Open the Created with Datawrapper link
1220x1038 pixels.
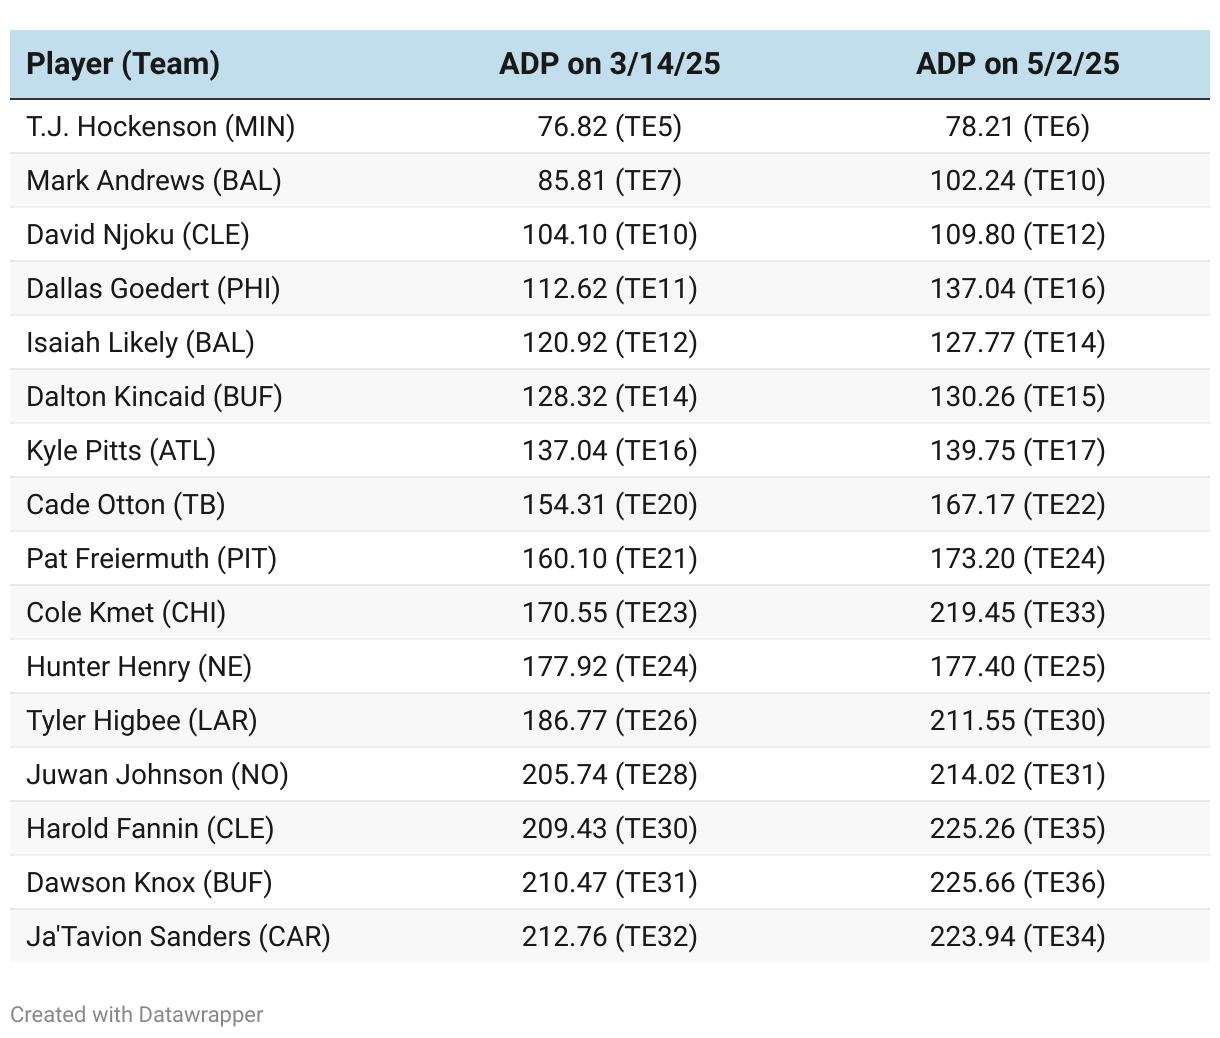point(136,1014)
